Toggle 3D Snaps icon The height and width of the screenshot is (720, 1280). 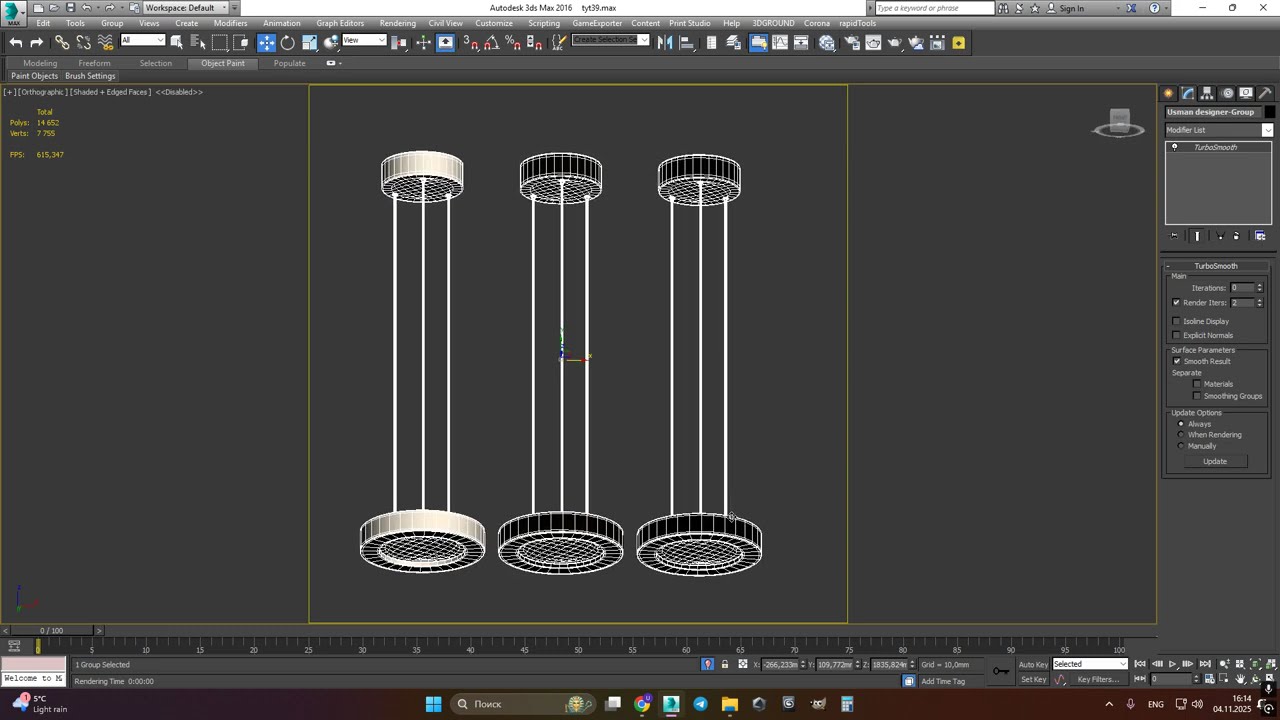coord(470,42)
